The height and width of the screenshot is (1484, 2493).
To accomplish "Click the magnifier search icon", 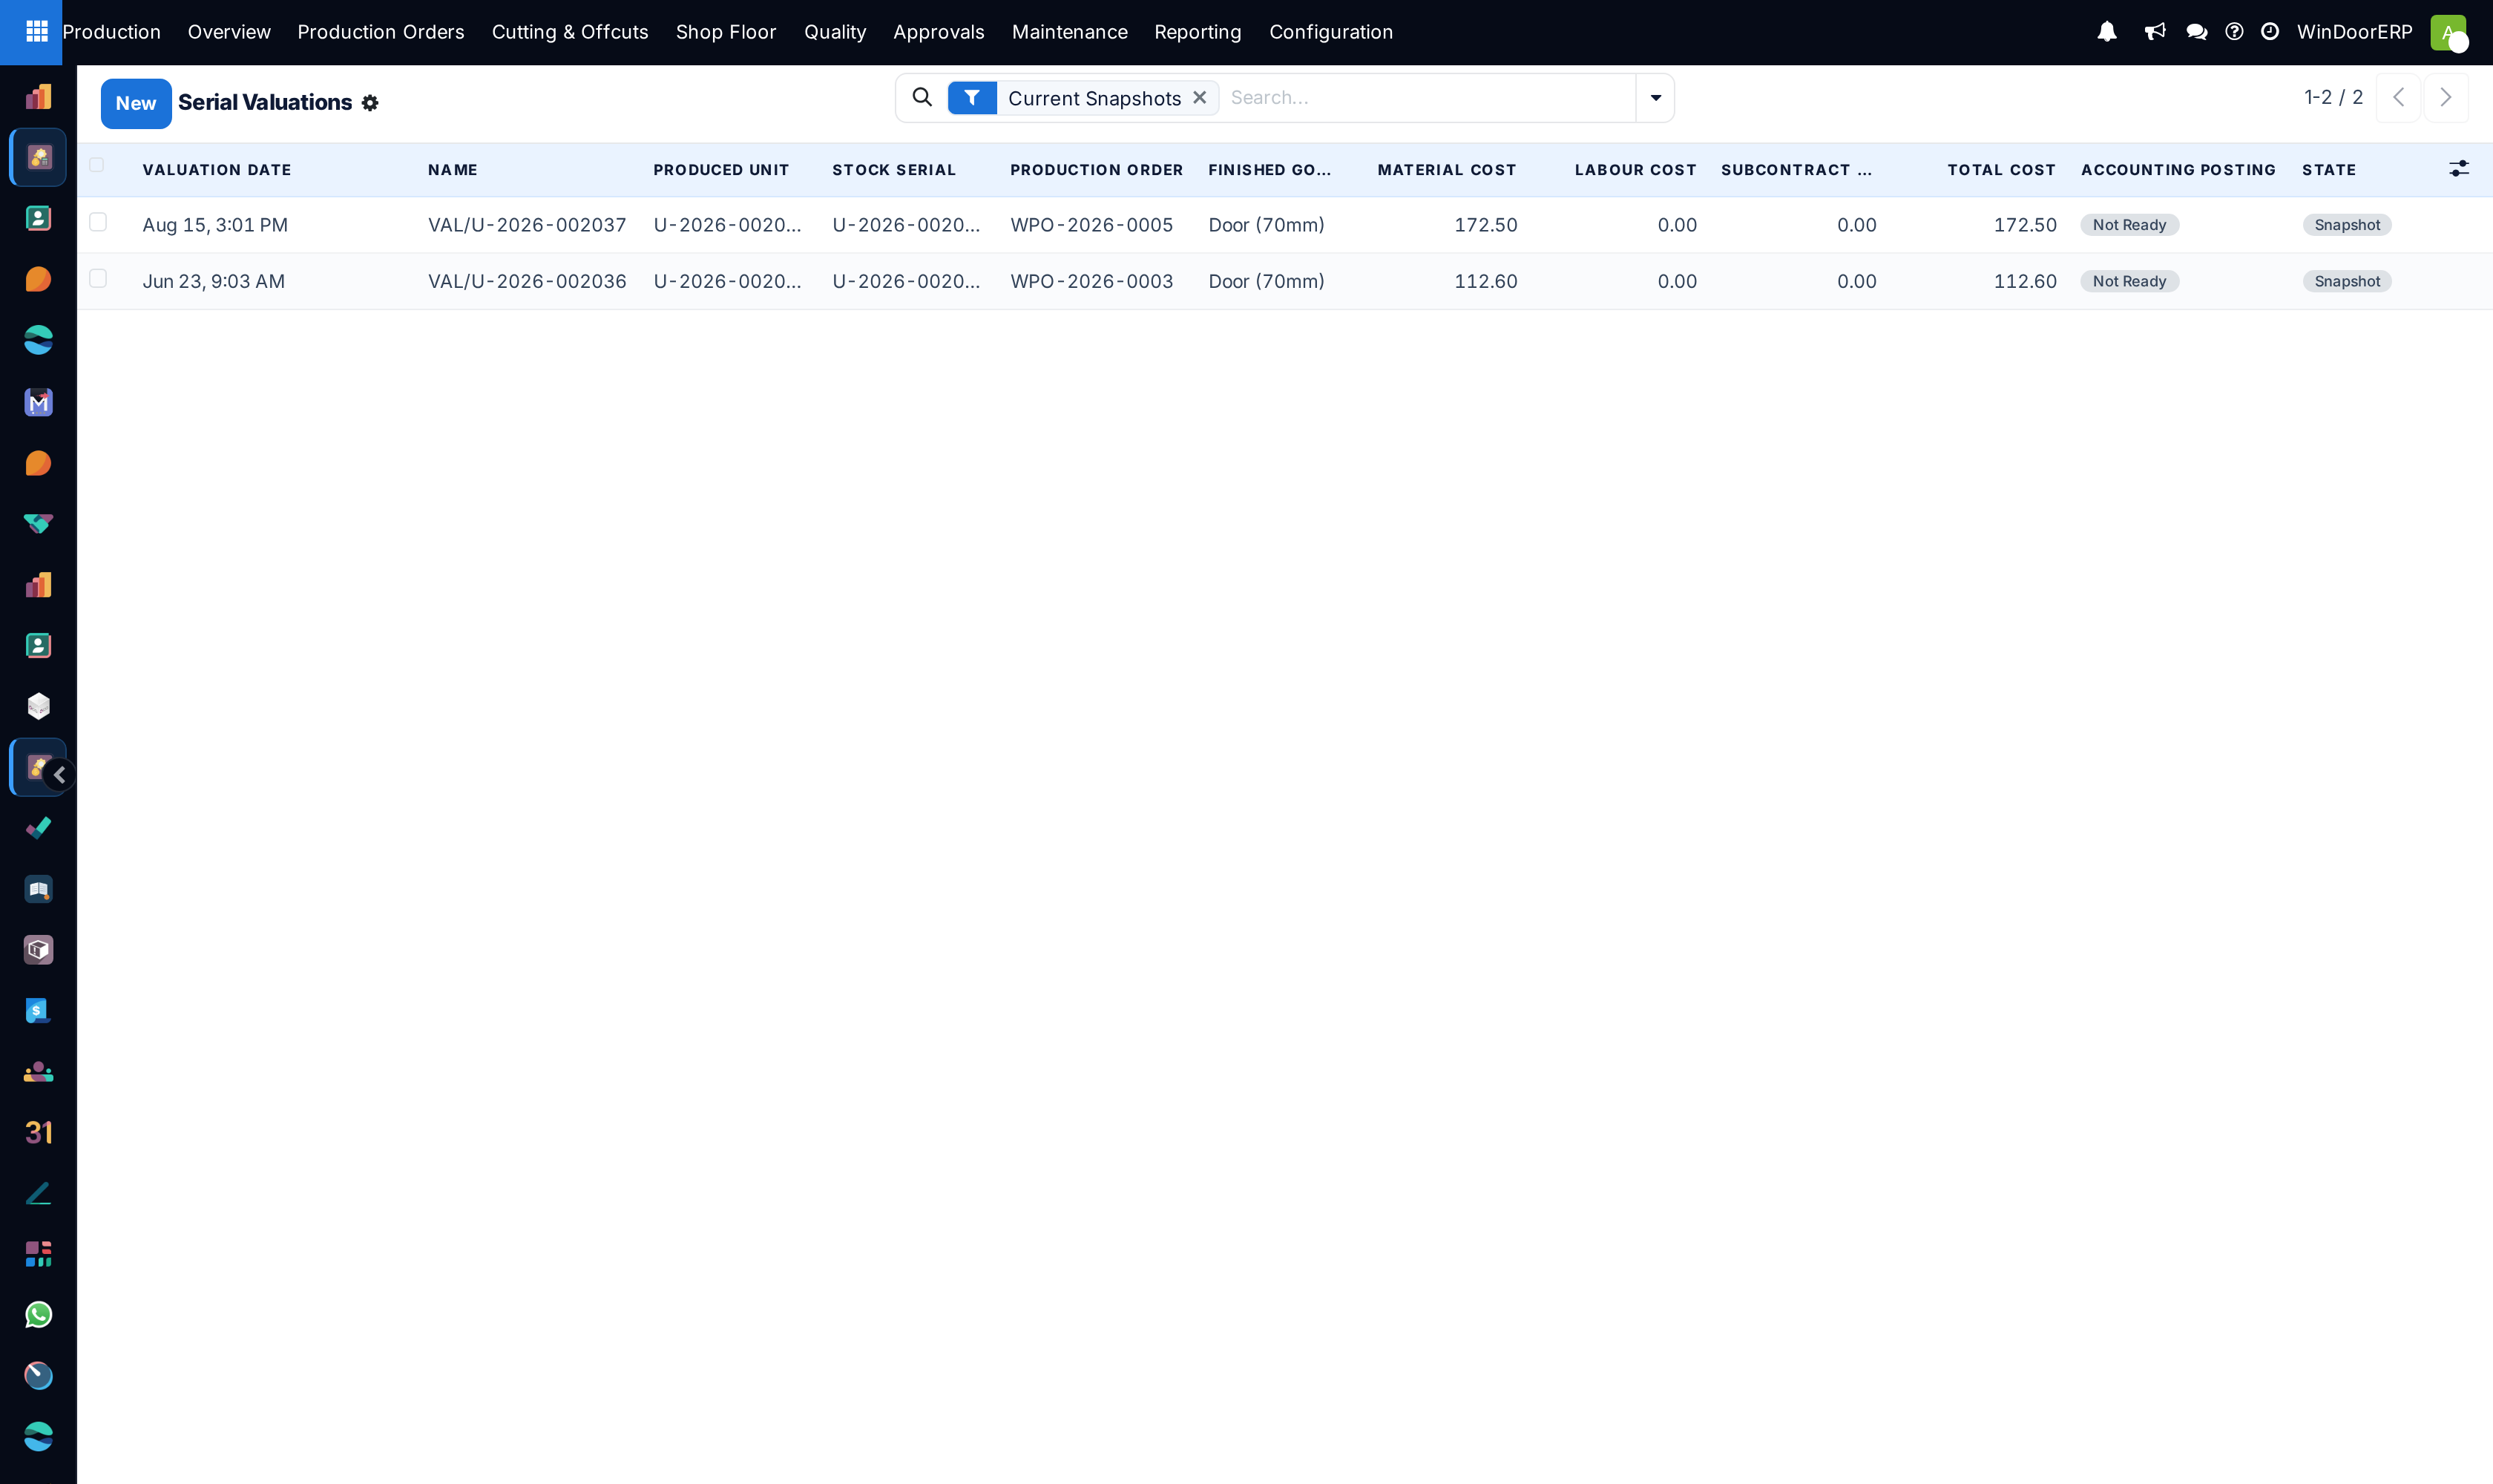I will pos(922,97).
